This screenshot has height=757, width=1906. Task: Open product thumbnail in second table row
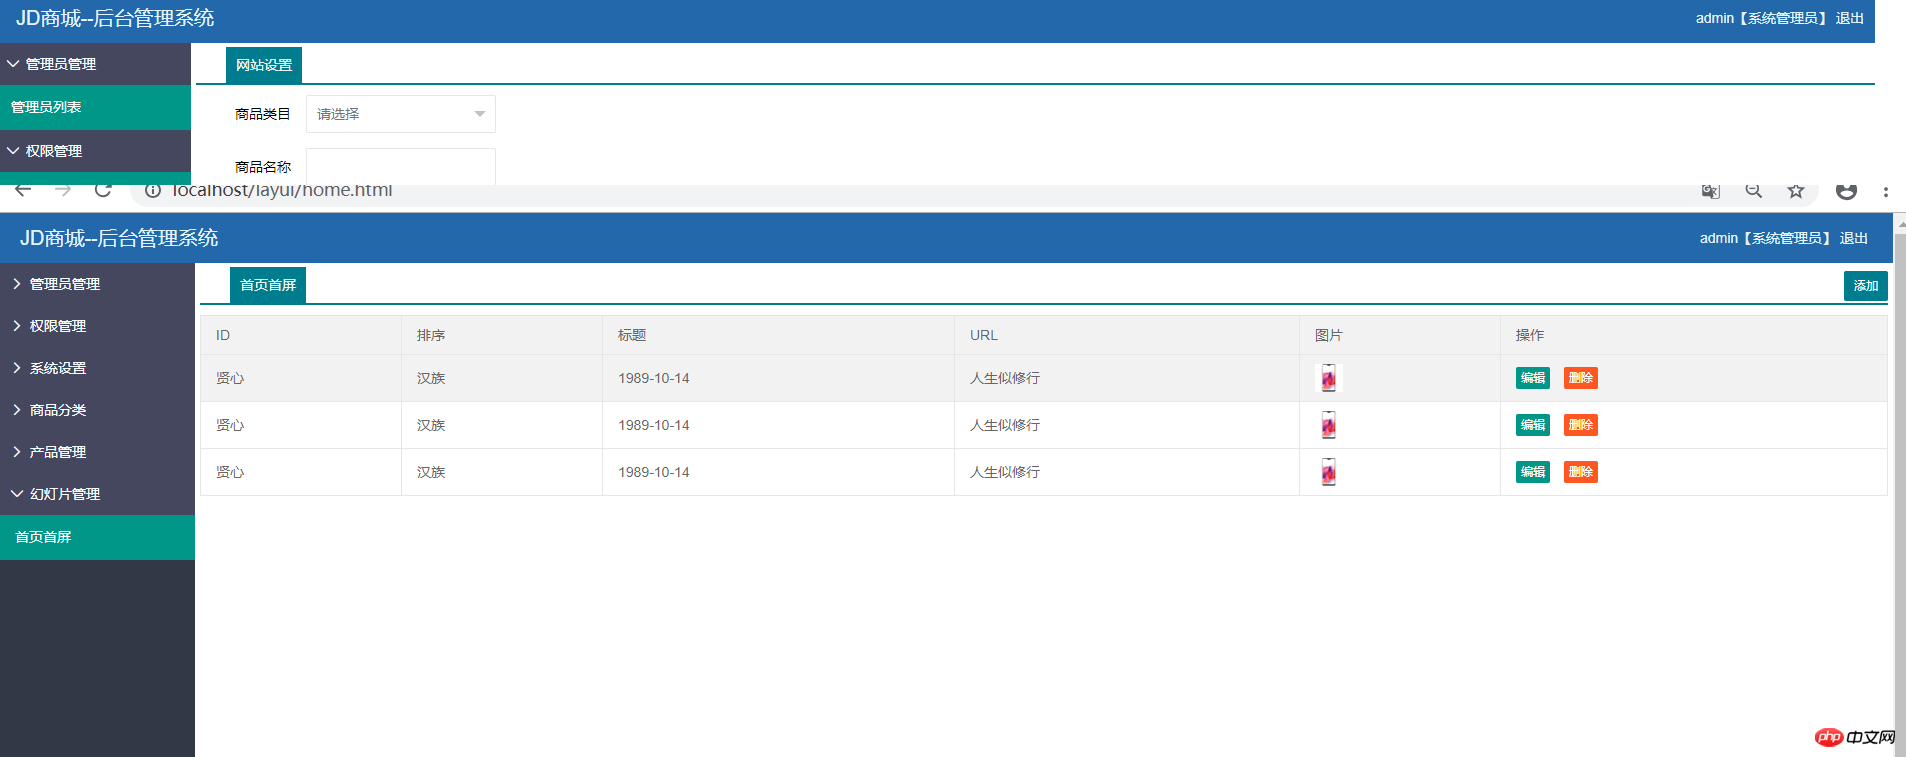coord(1328,425)
